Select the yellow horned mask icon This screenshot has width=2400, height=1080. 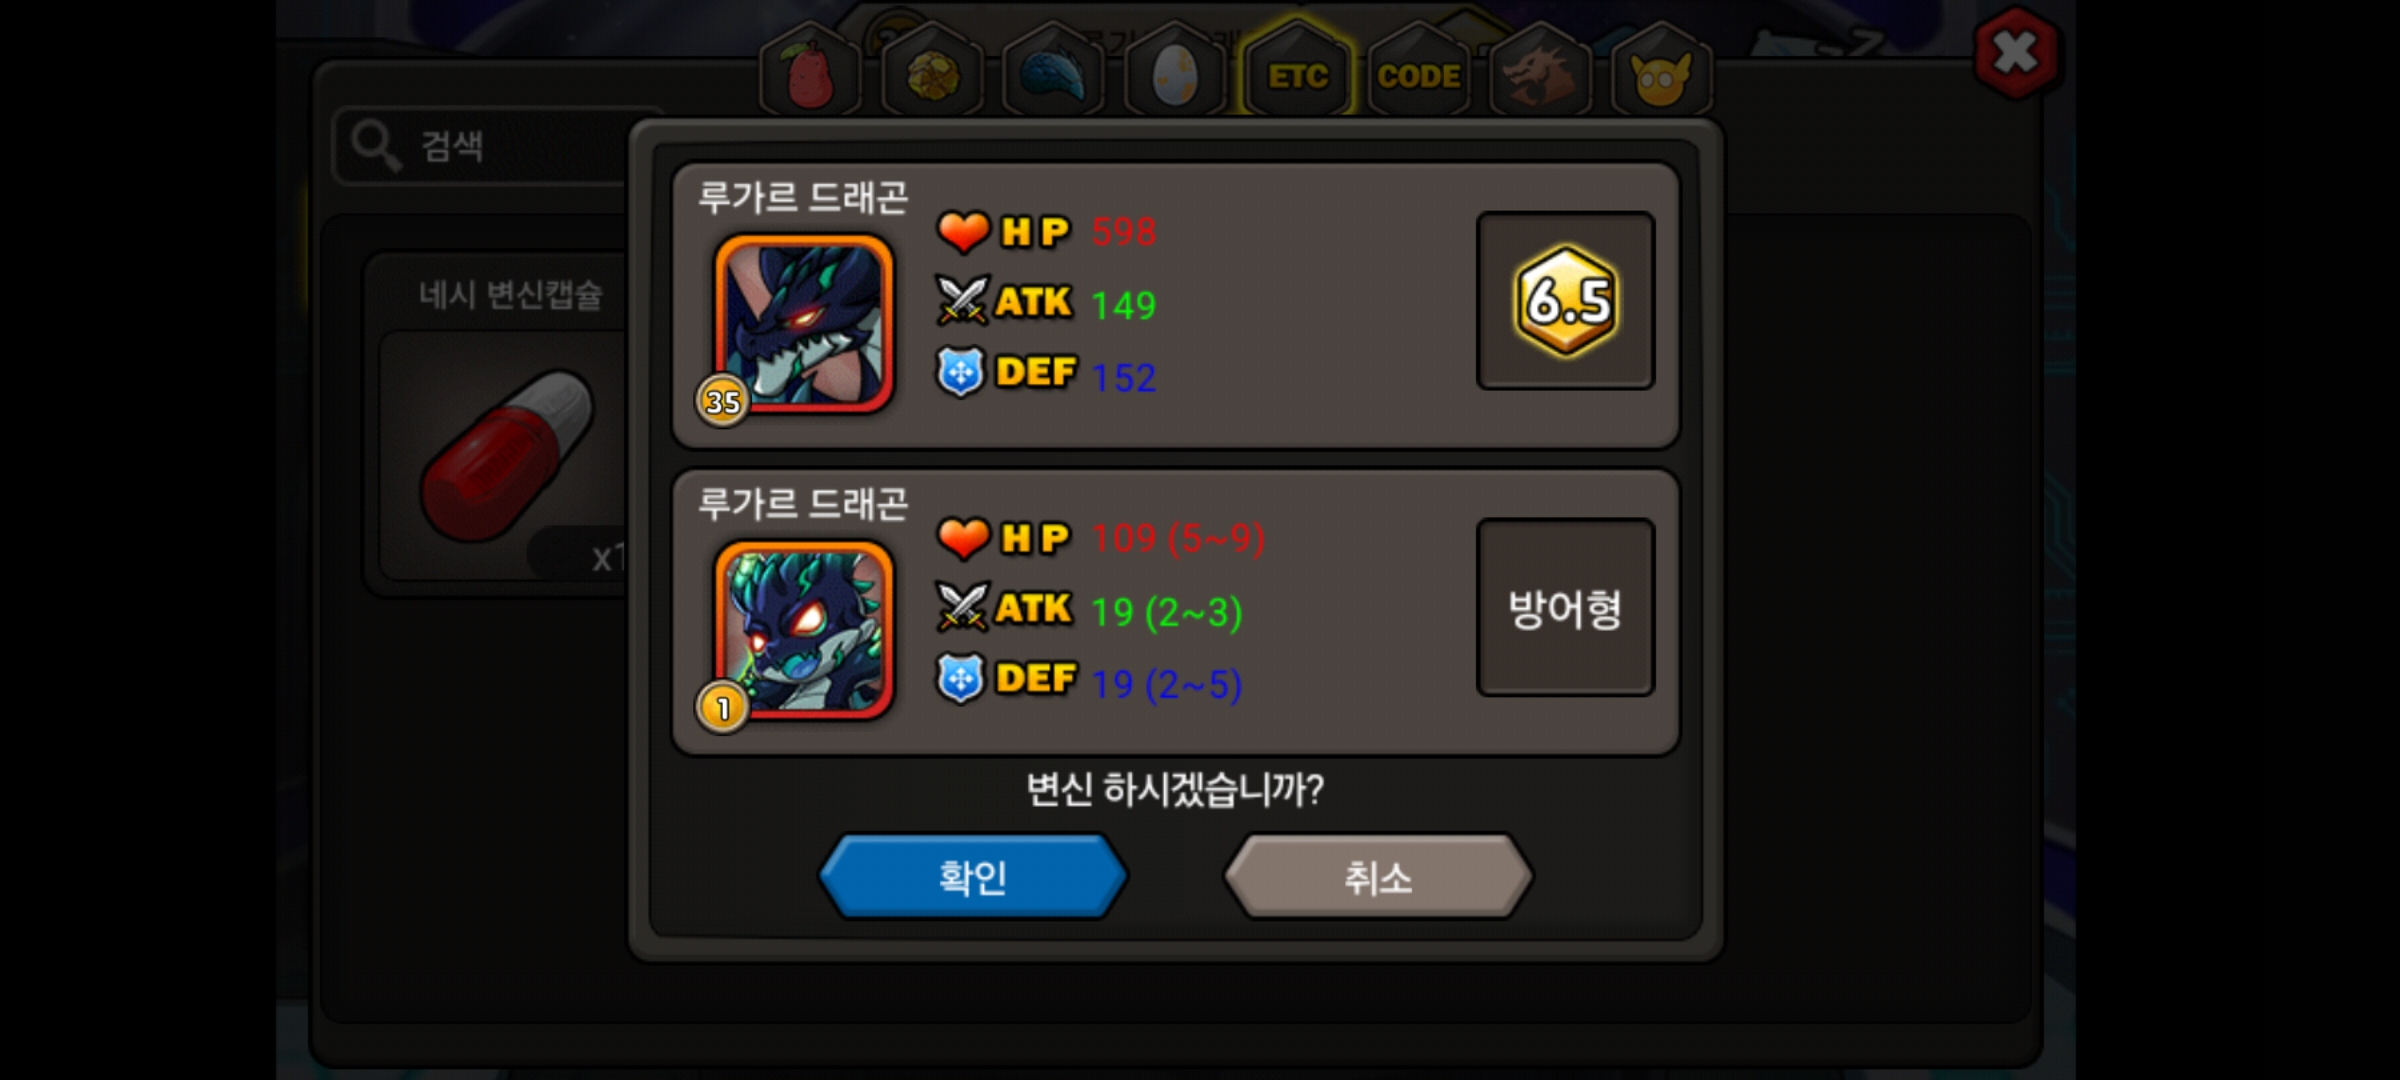(1661, 72)
